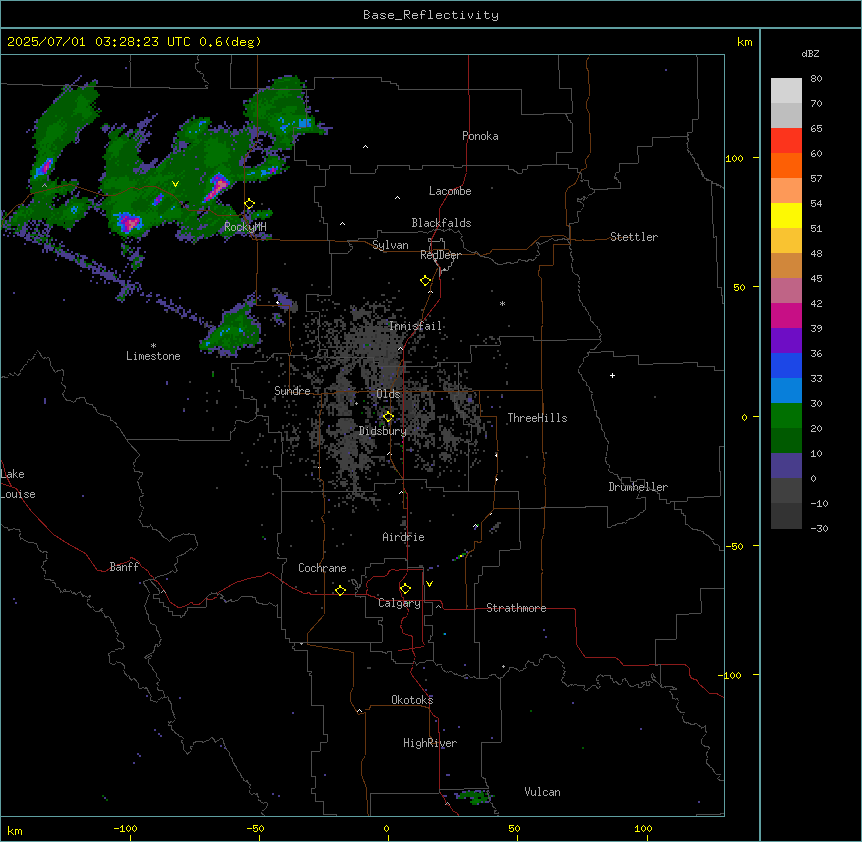
Task: Click the red 60 dBZ legend swatch
Action: pyautogui.click(x=786, y=141)
